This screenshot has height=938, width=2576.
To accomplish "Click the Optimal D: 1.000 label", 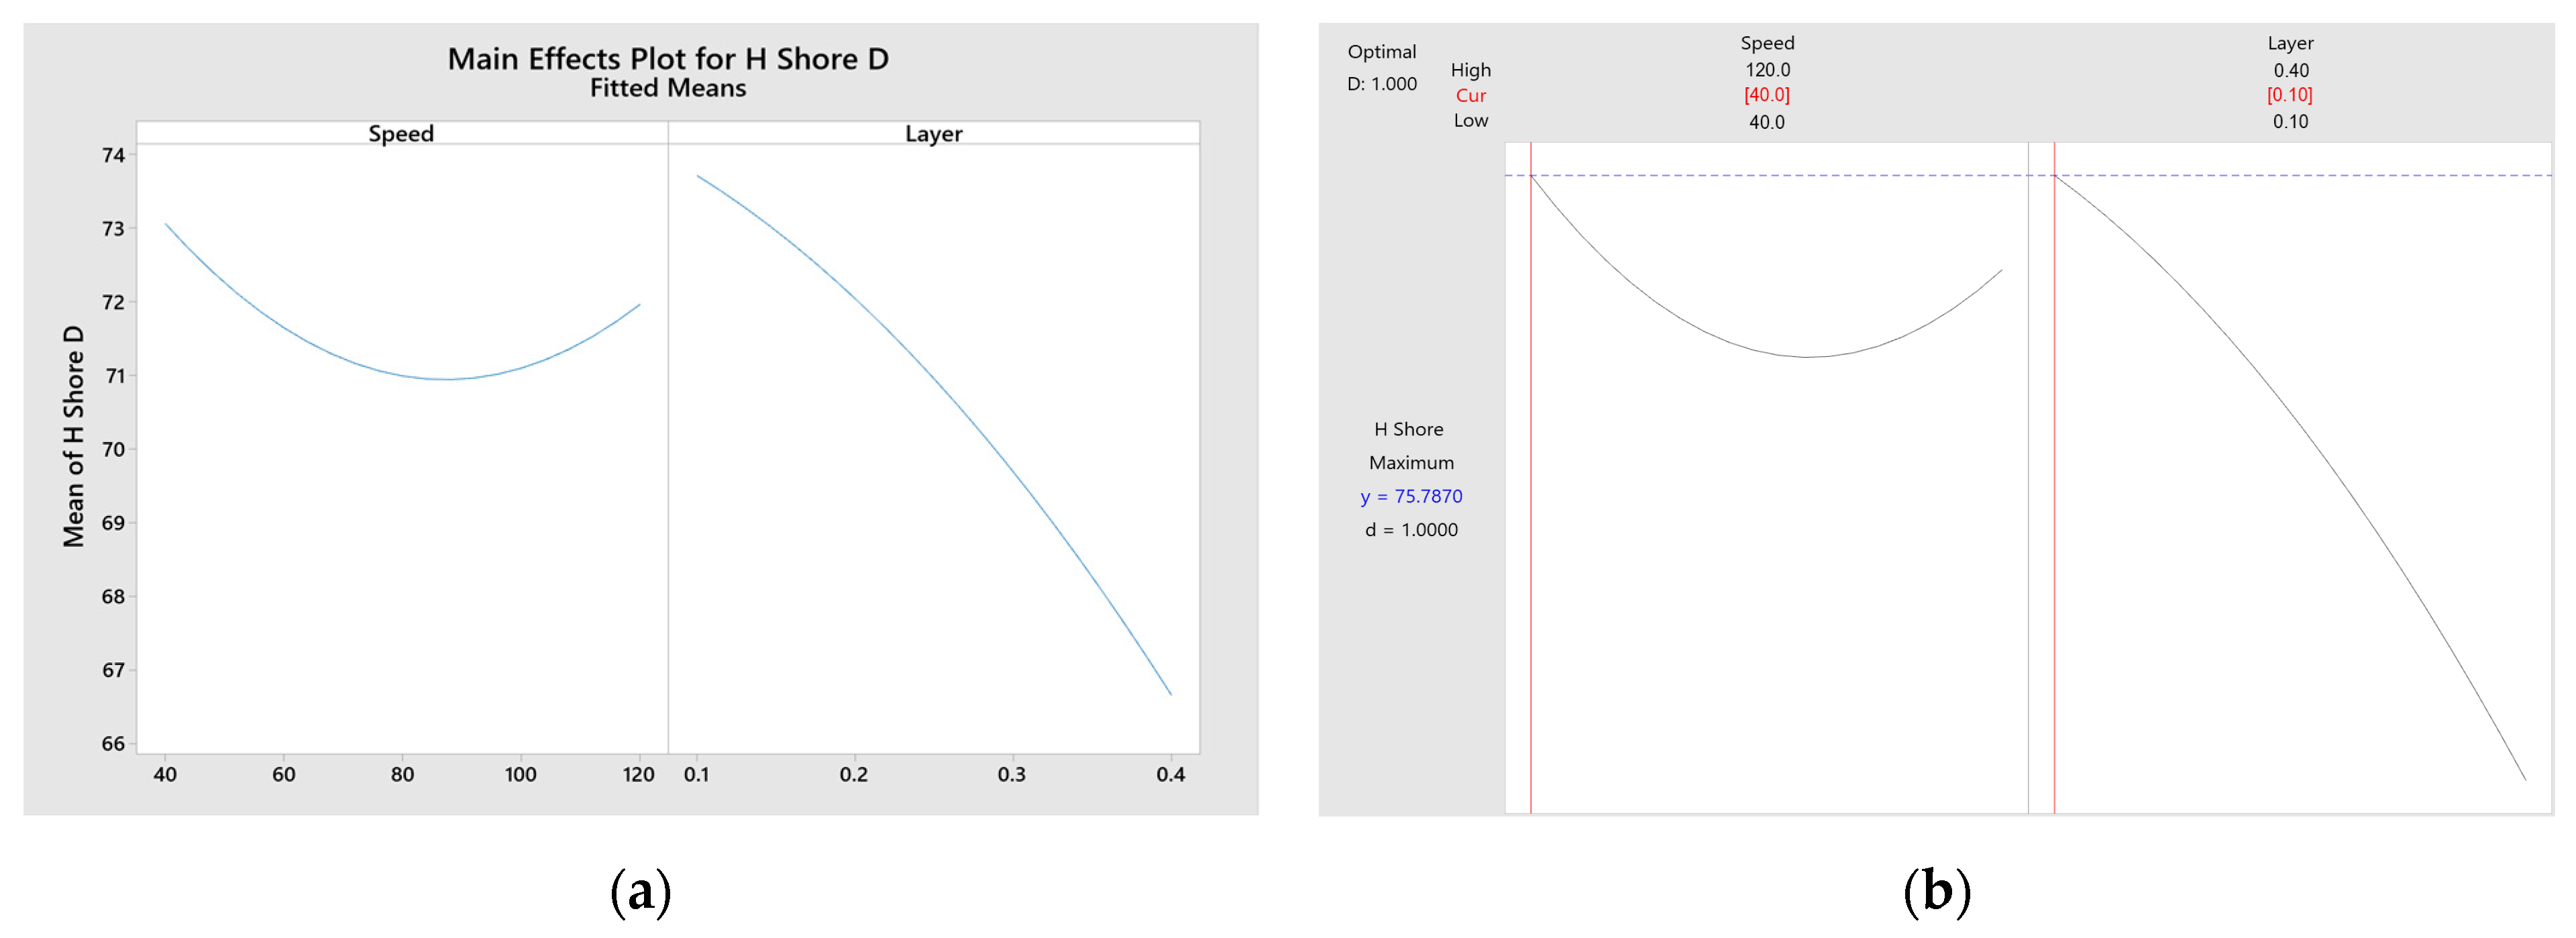I will click(1381, 67).
